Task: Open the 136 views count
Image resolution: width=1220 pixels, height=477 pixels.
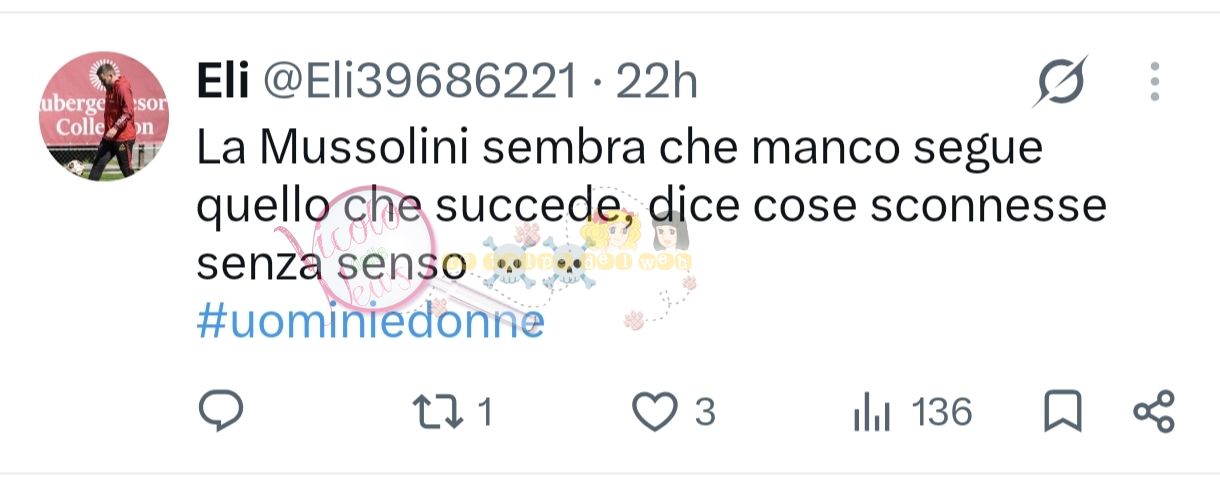Action: pos(942,412)
